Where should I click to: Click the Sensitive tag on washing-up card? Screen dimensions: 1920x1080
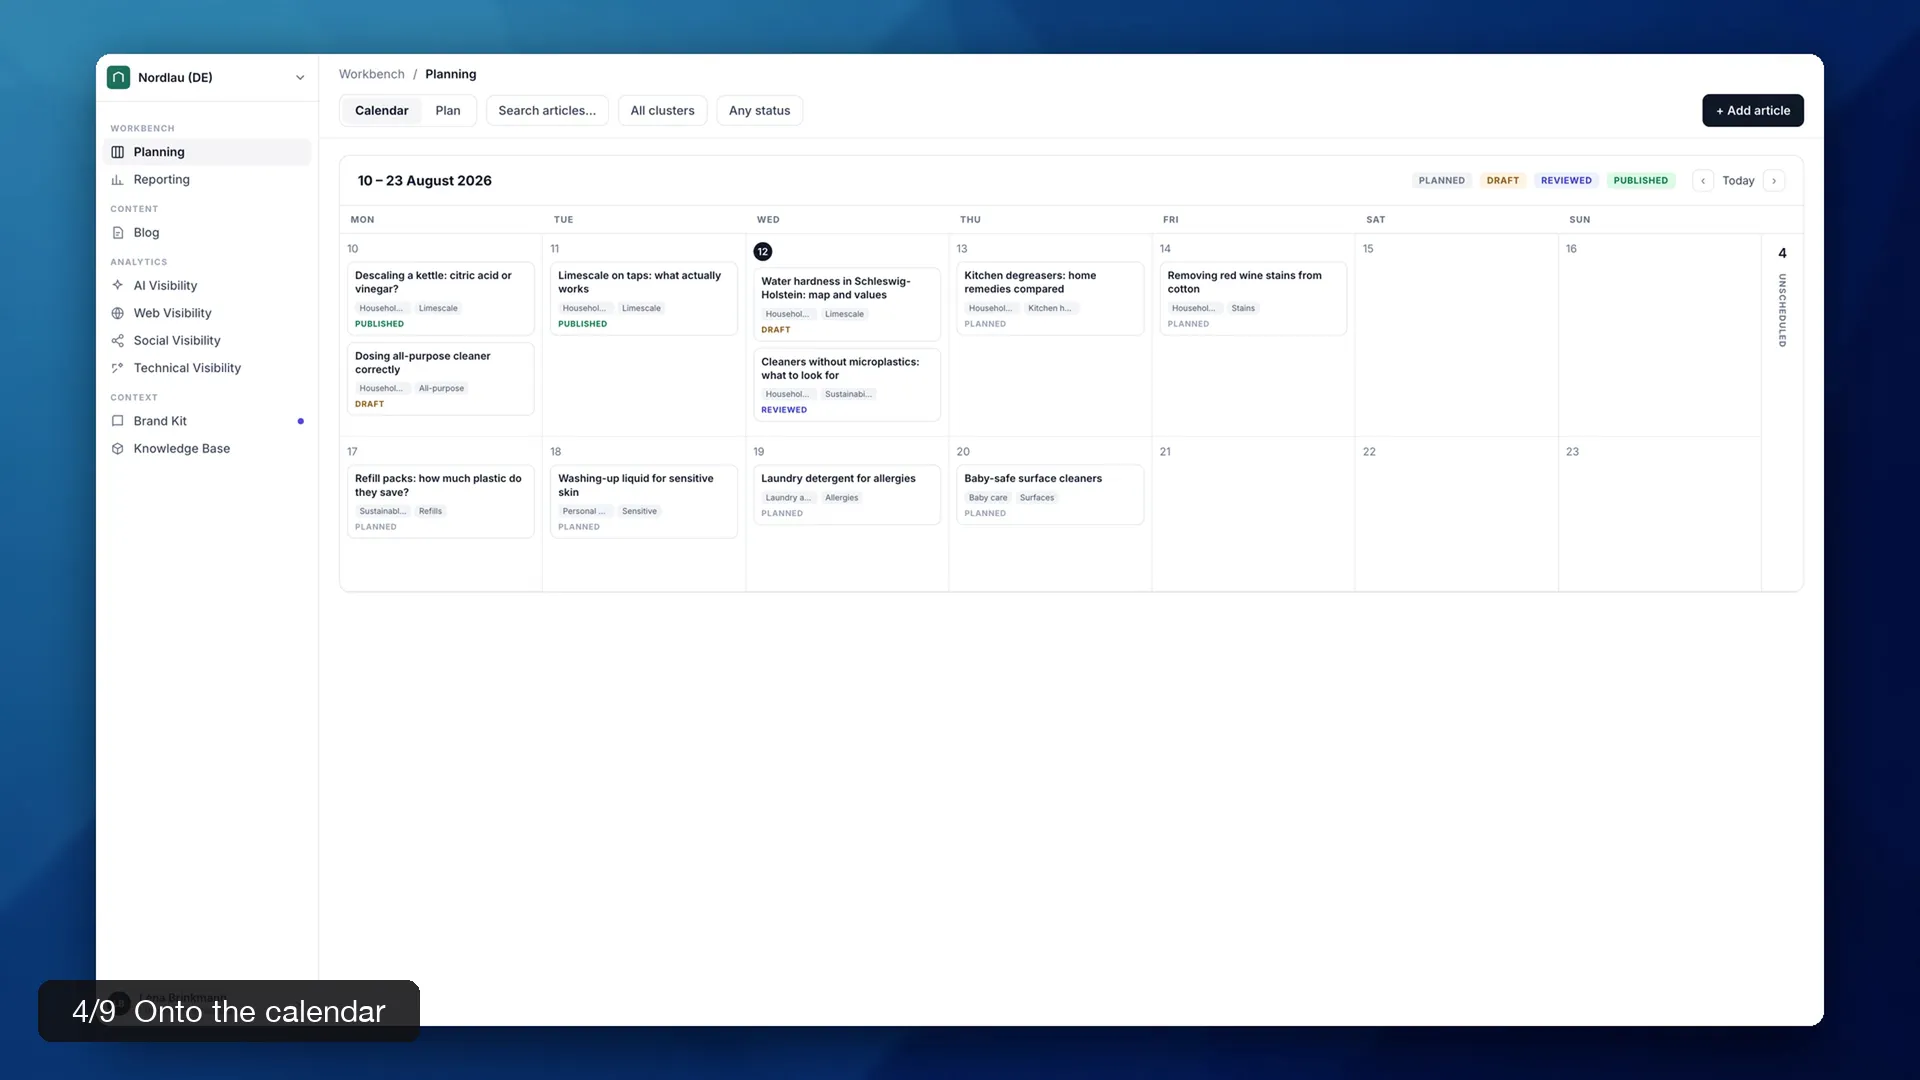[640, 511]
